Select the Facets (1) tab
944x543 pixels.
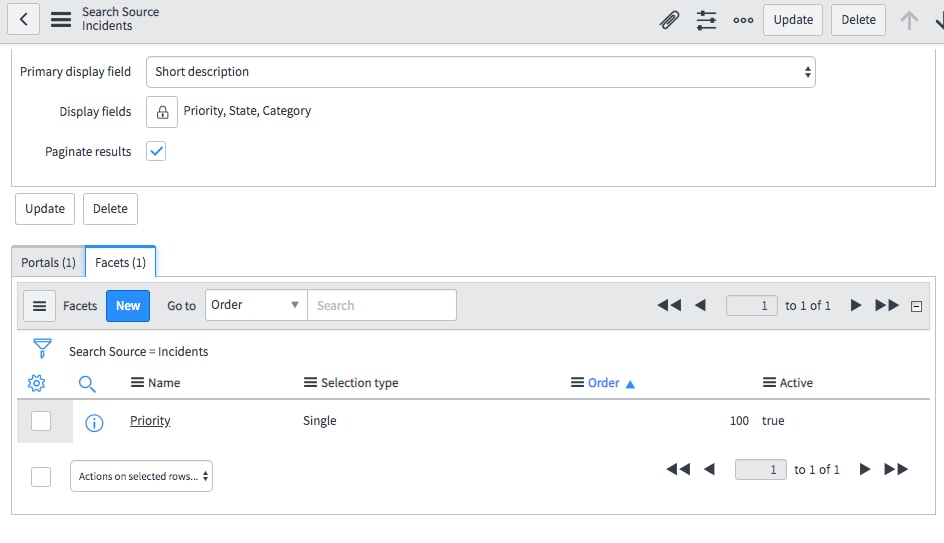120,263
